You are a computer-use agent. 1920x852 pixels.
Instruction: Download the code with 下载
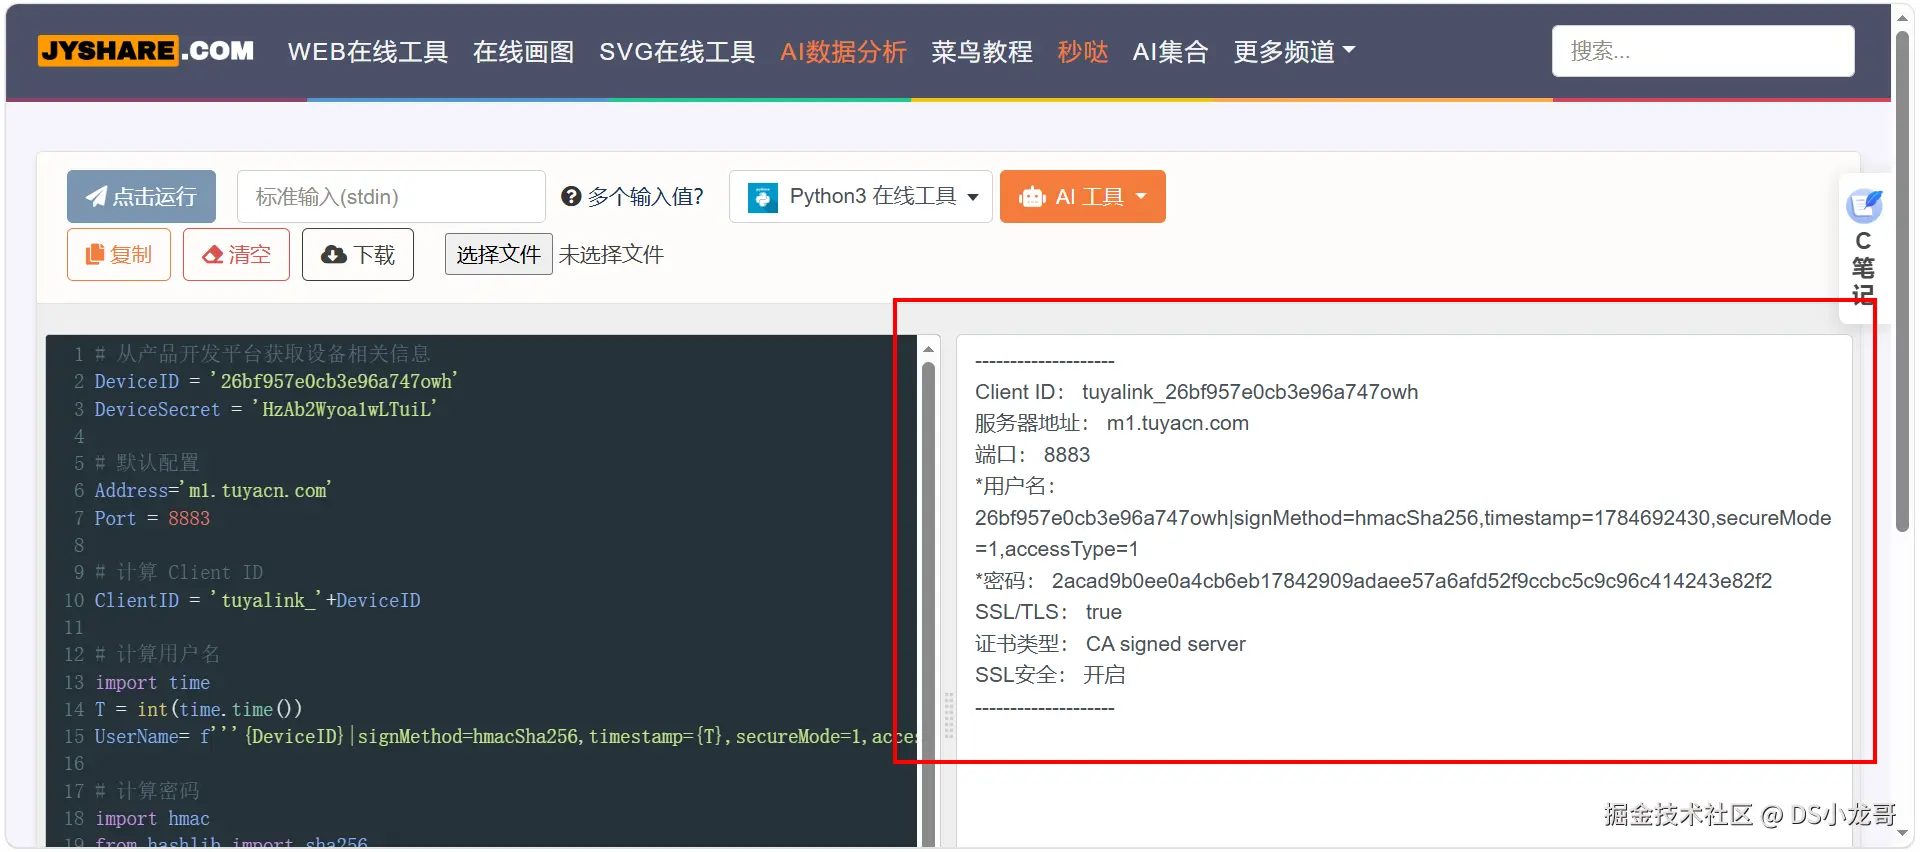click(358, 254)
